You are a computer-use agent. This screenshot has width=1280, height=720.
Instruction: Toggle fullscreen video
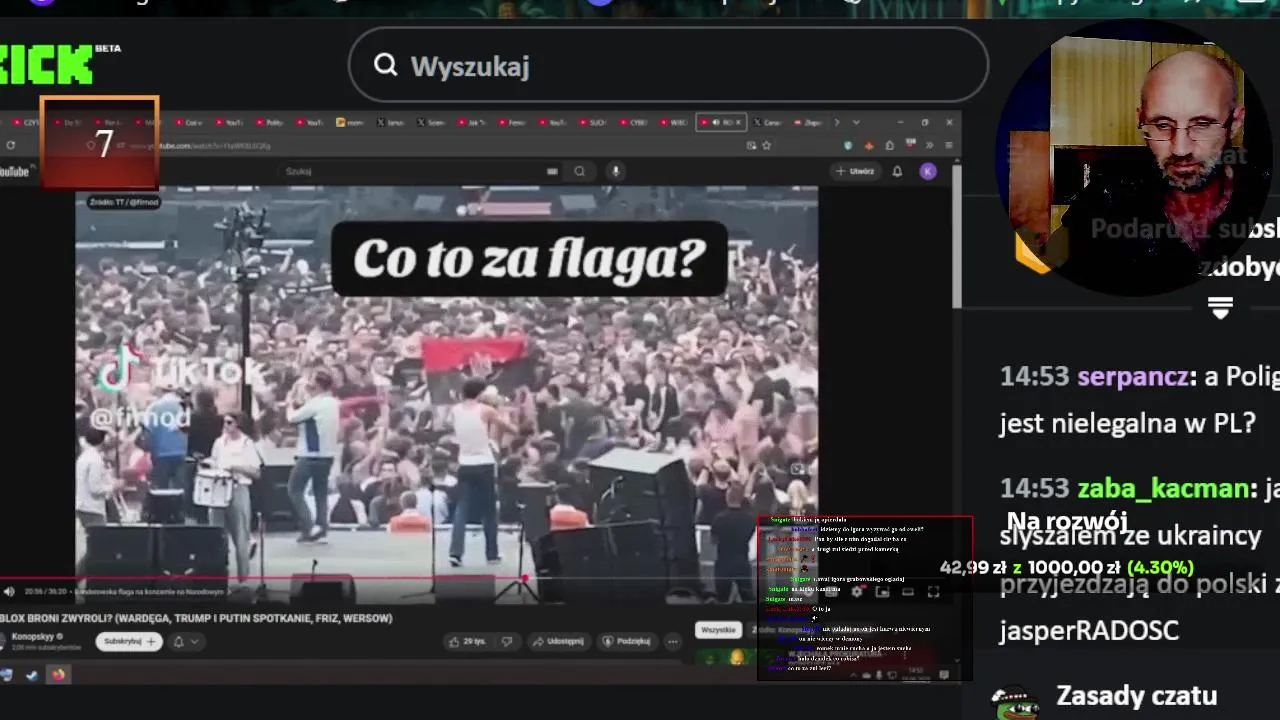(933, 592)
